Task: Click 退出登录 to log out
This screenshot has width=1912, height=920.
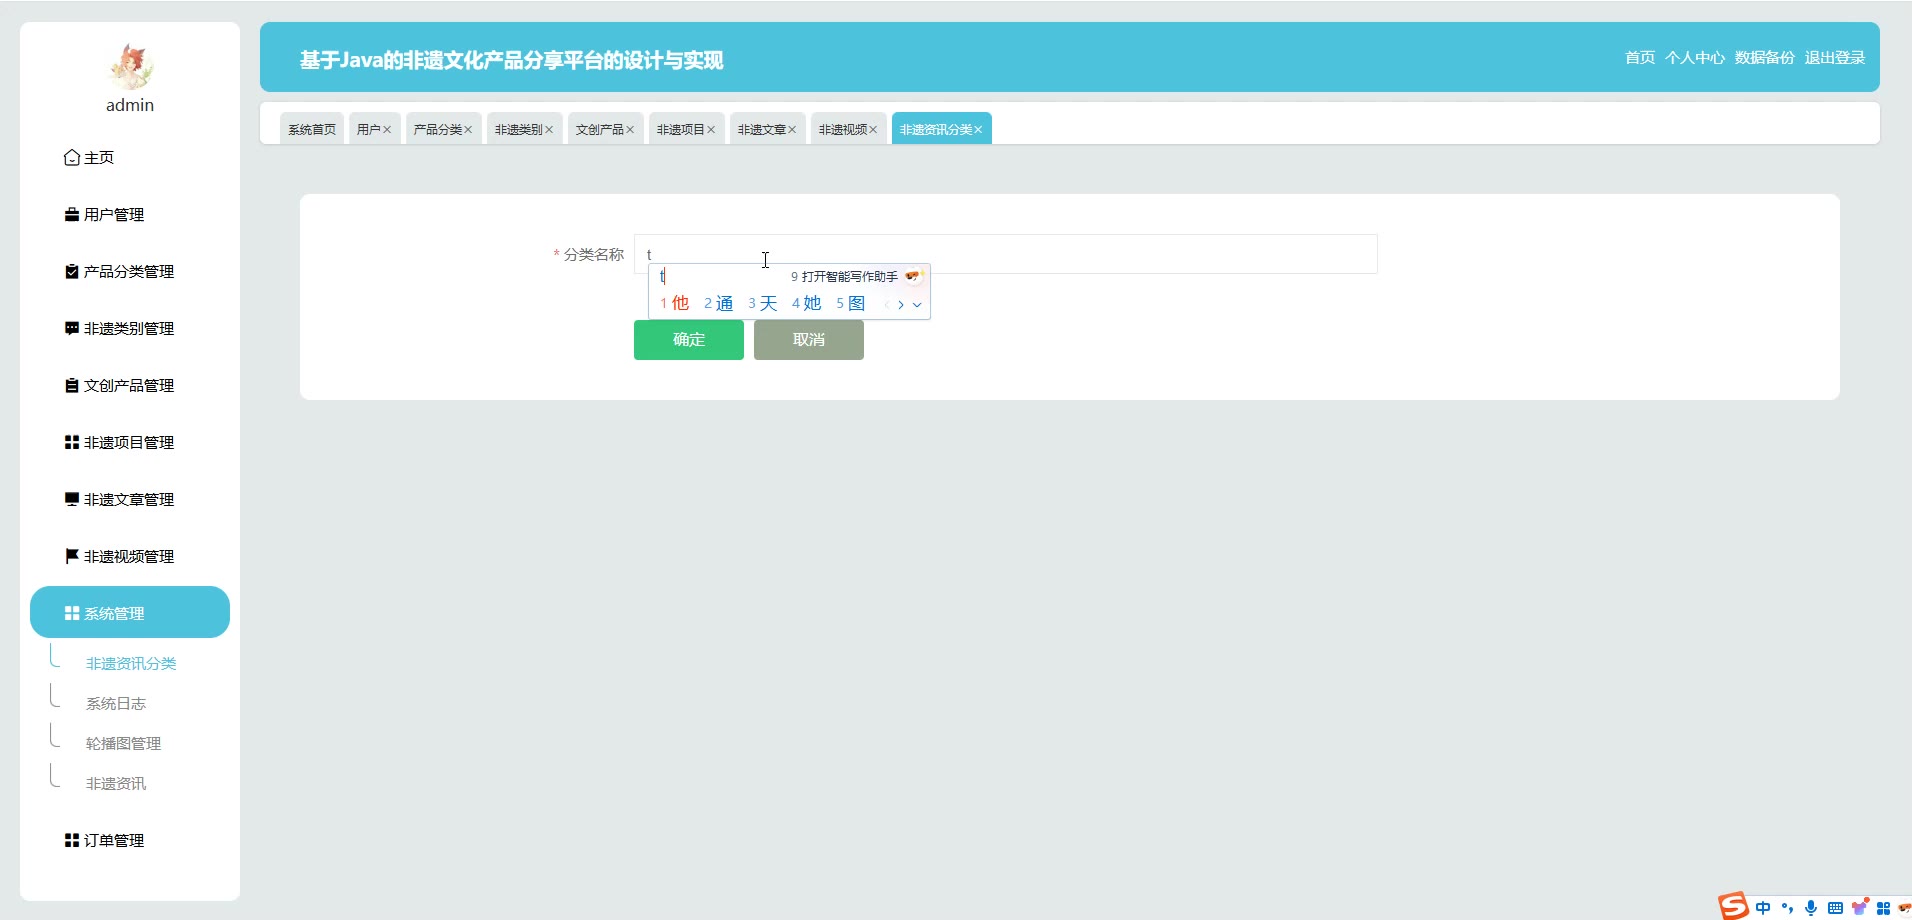Action: coord(1835,58)
